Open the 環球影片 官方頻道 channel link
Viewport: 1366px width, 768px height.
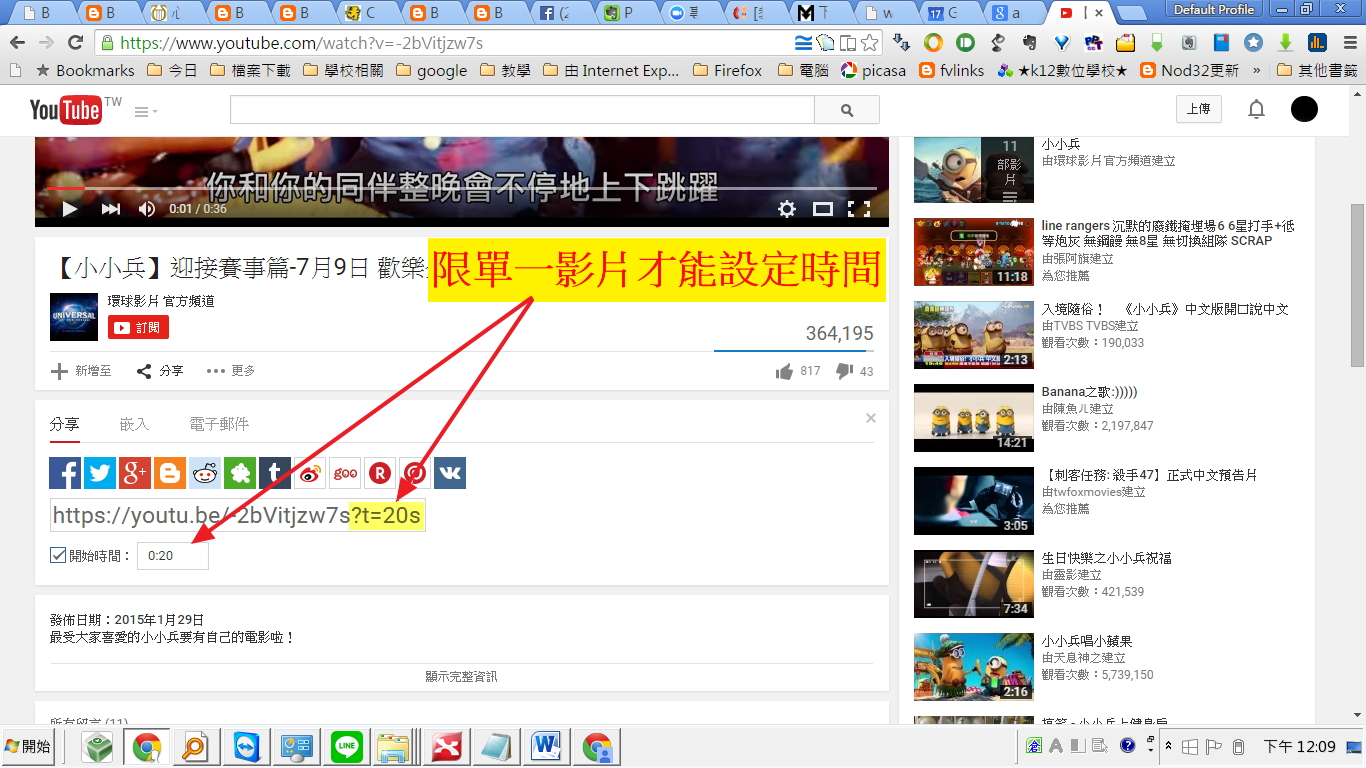point(161,300)
